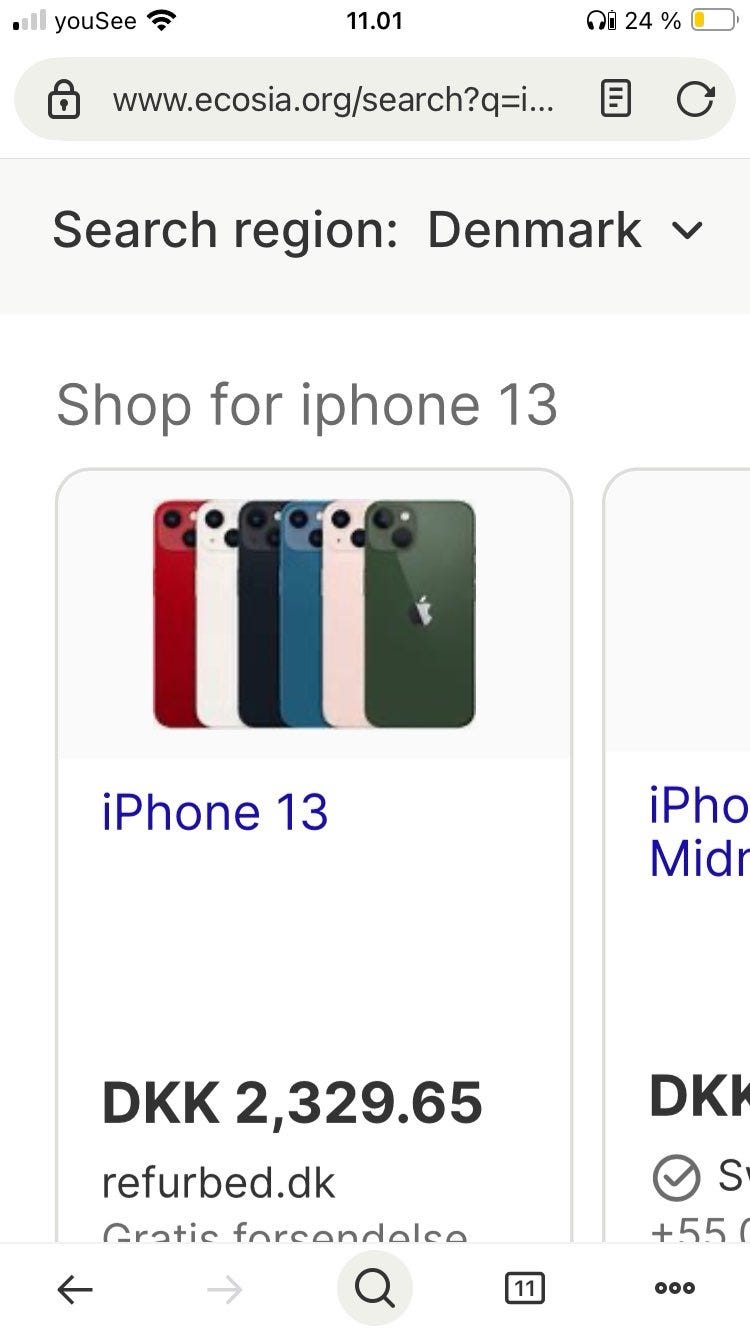
Task: Select the DKK 2,329.65 price
Action: pos(292,1102)
